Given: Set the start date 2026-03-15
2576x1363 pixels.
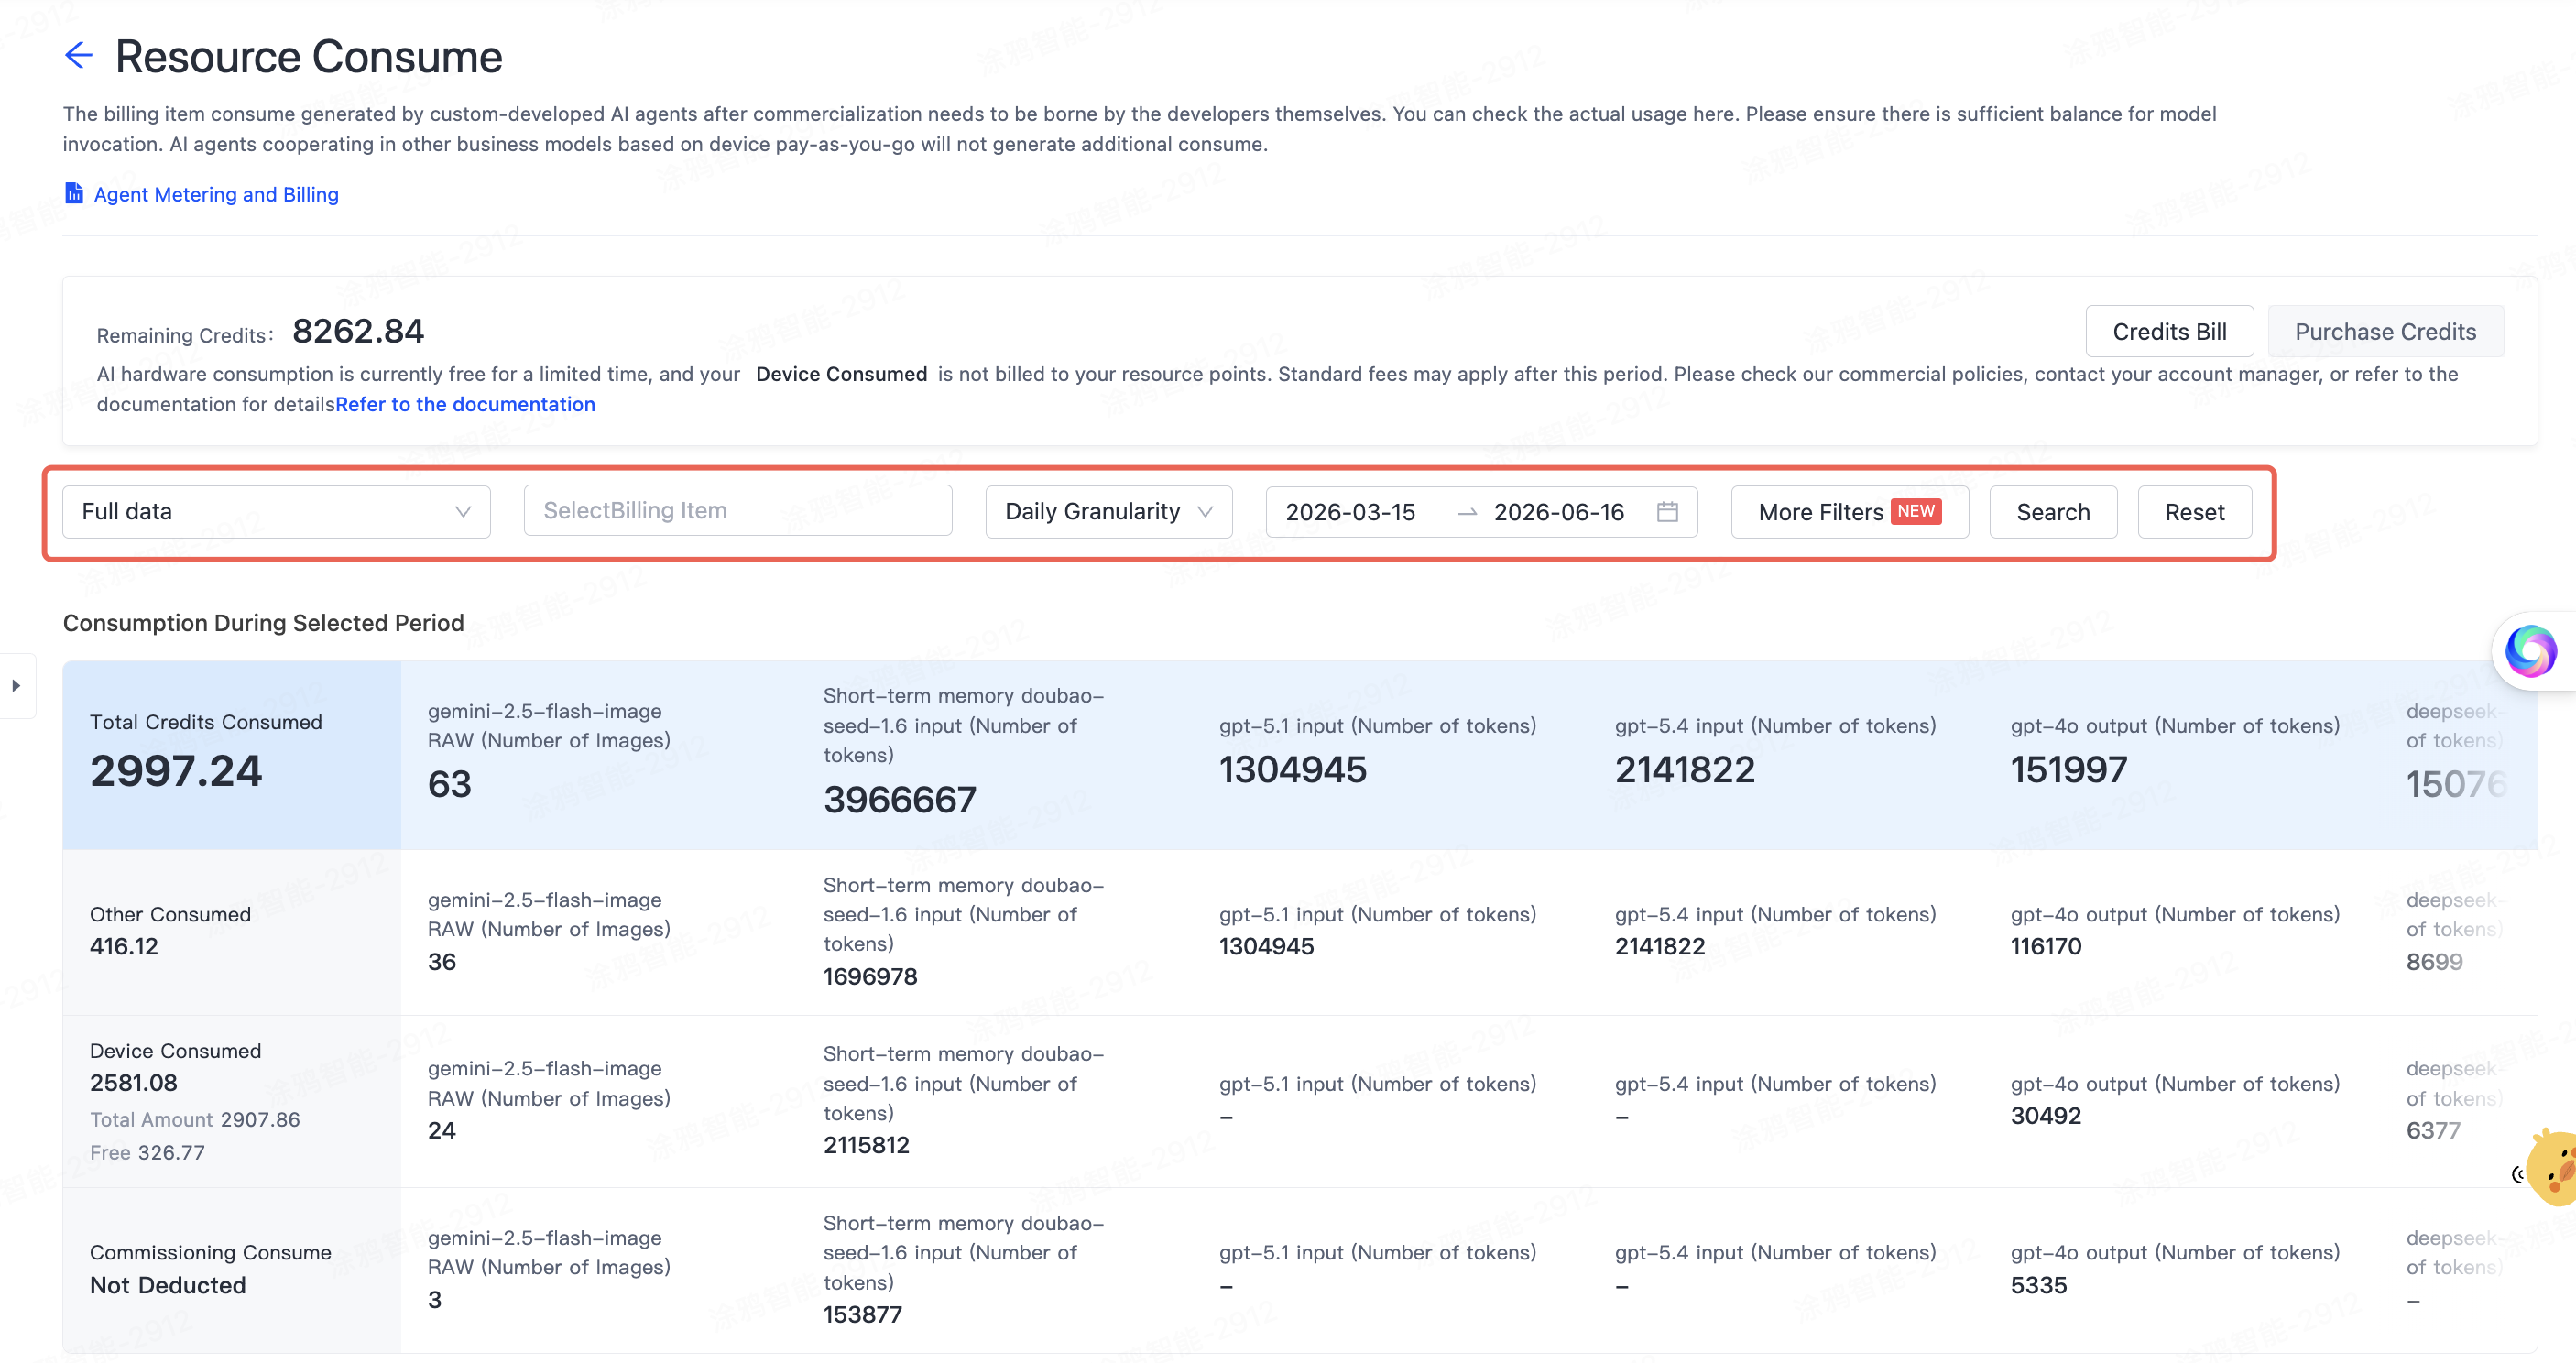Looking at the screenshot, I should [x=1350, y=512].
